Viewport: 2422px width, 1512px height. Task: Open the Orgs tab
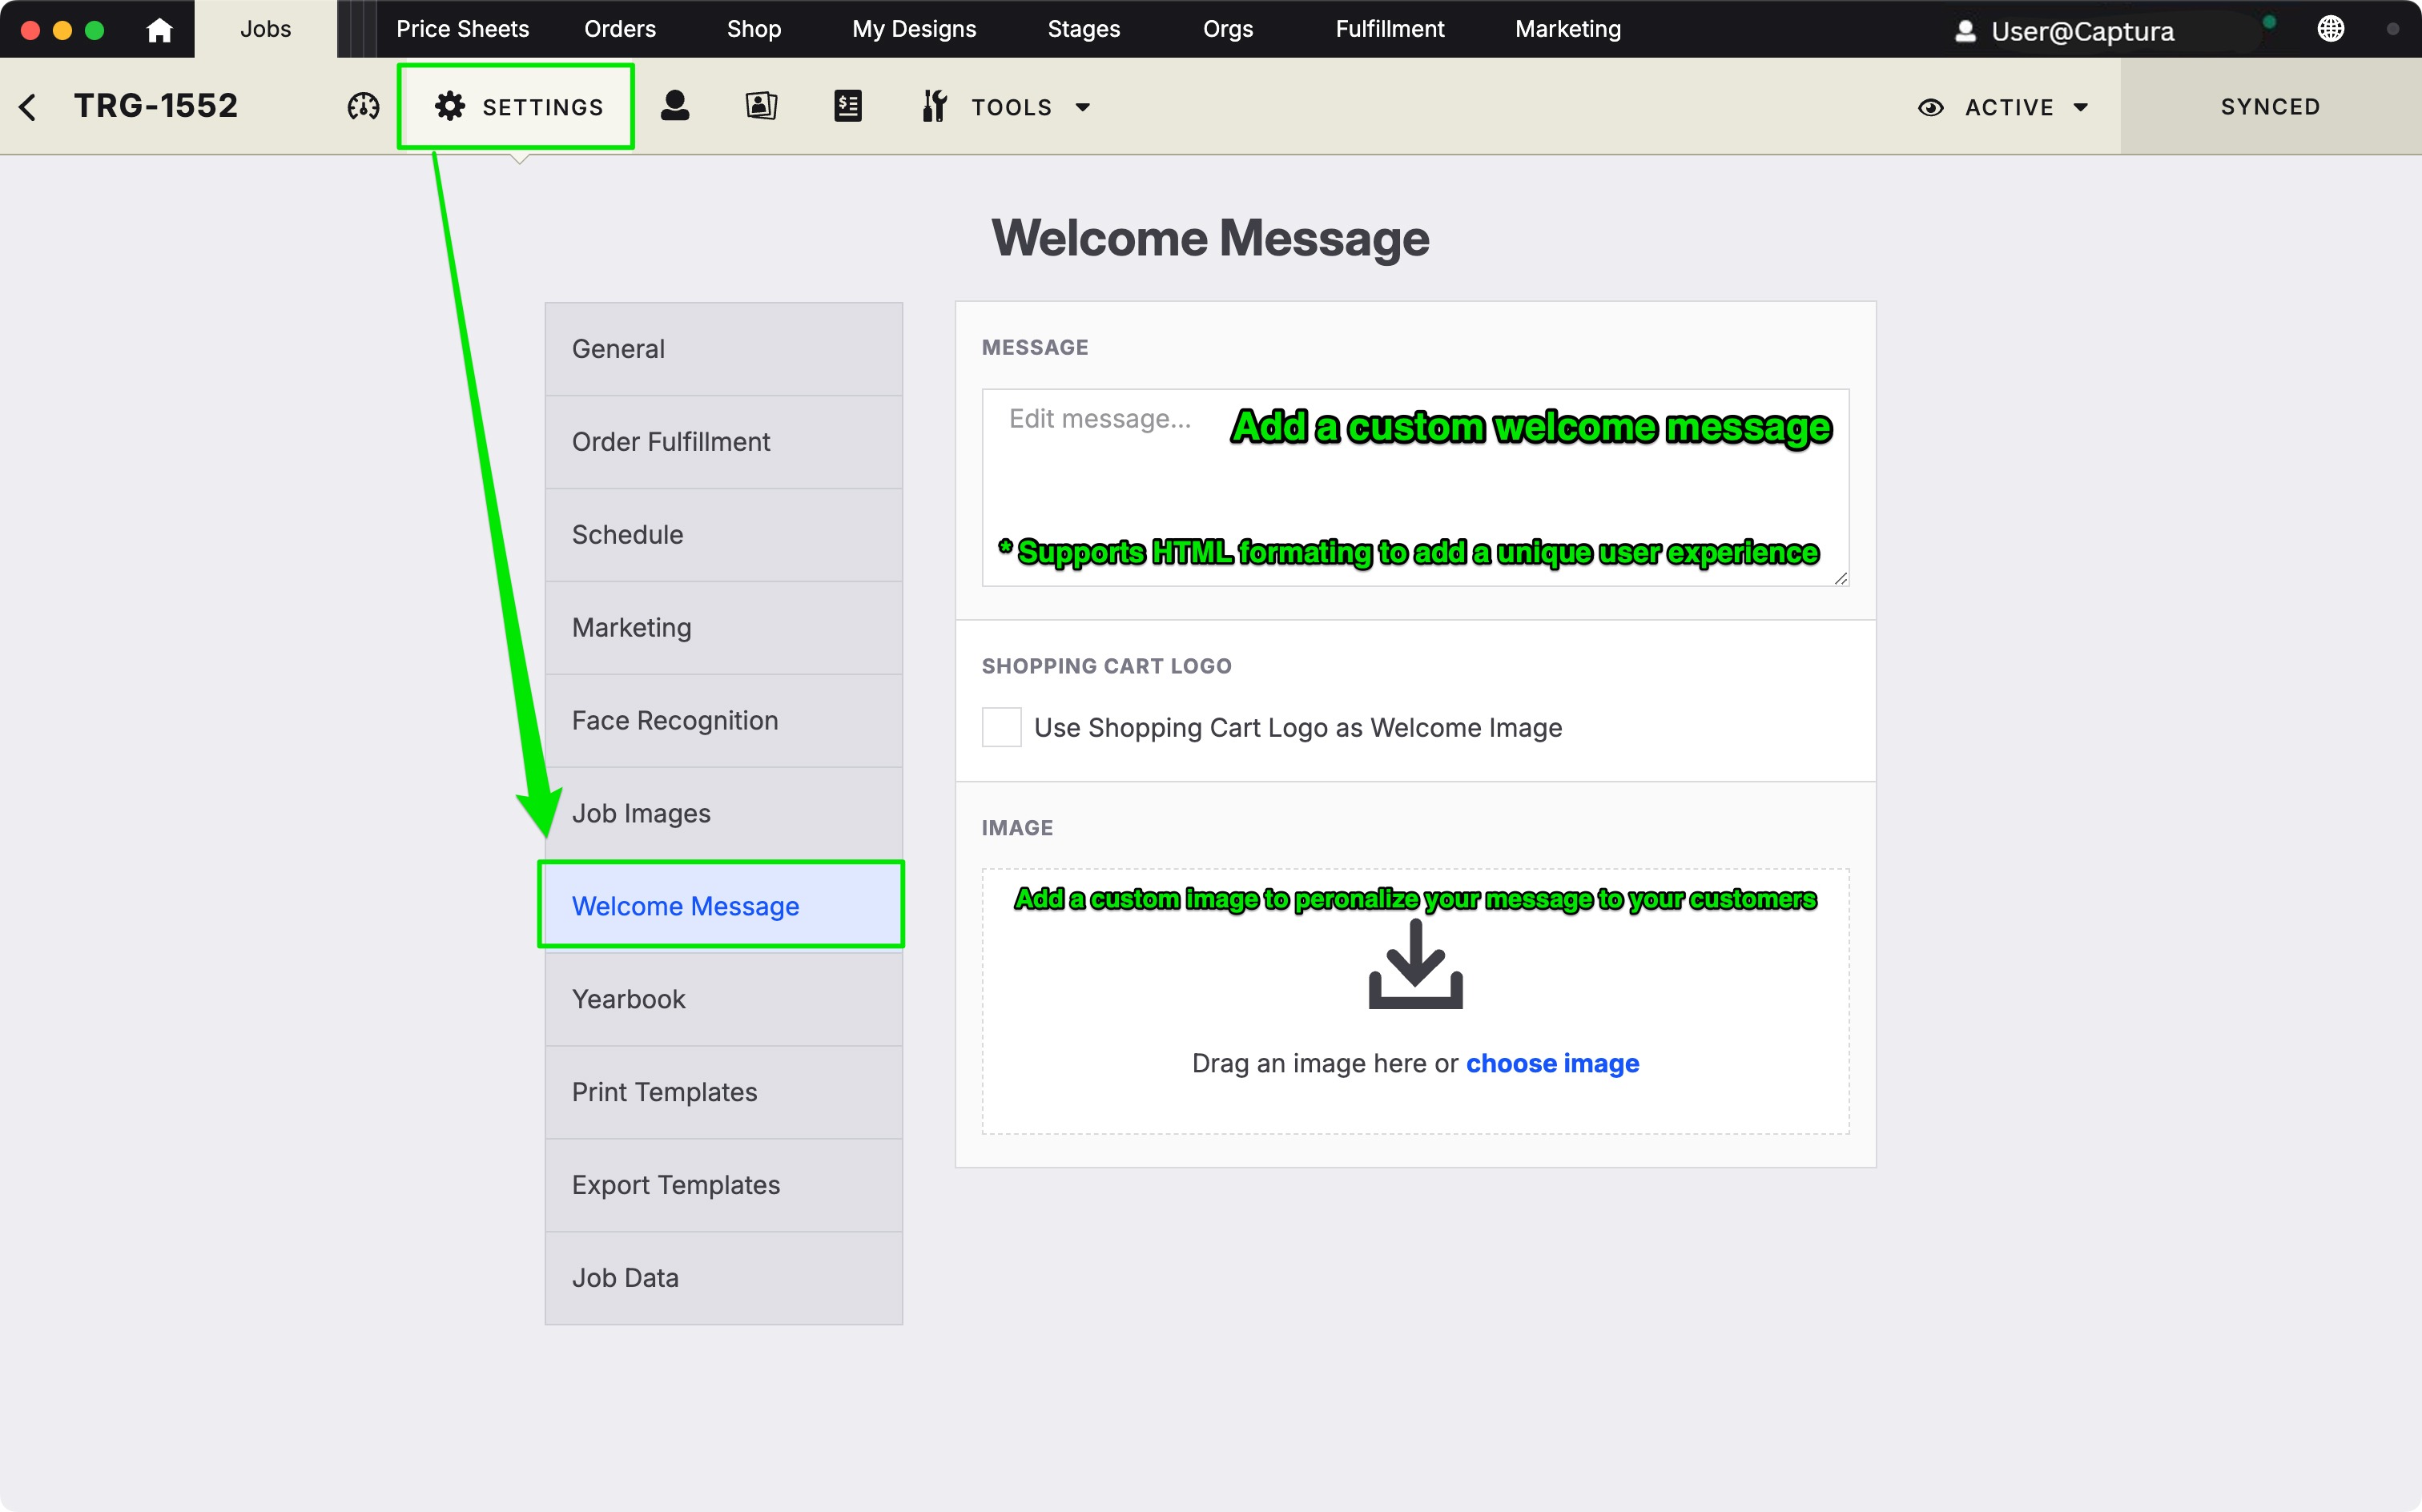tap(1227, 29)
